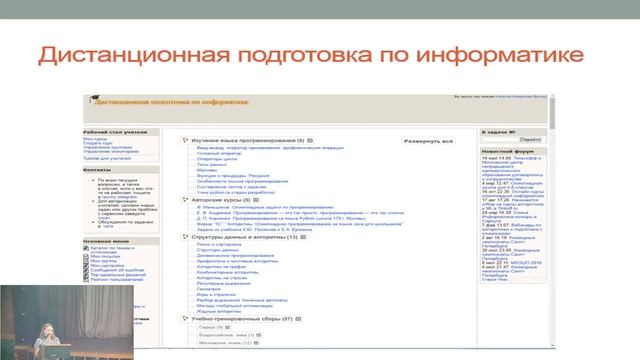
Task: Open Меньшиков "Олимпиадные задачи по программированию" course
Action: [265, 207]
